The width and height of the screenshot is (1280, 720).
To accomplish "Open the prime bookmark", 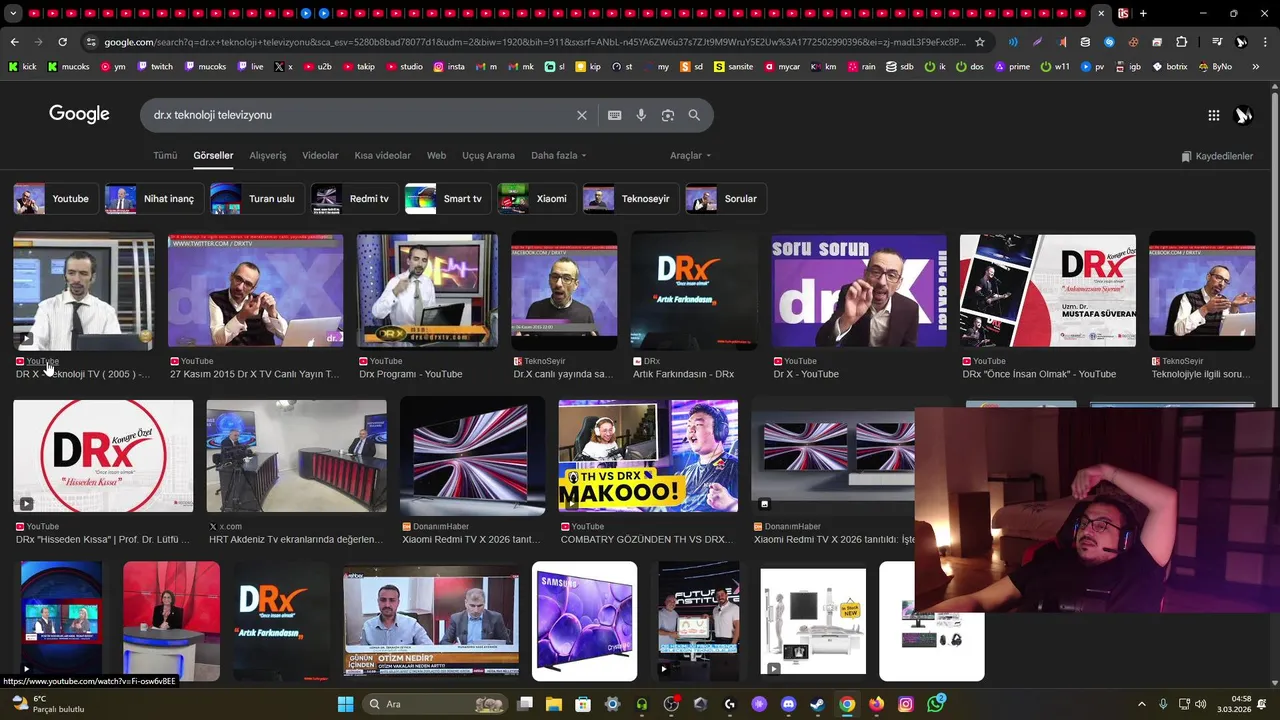I will [1012, 66].
